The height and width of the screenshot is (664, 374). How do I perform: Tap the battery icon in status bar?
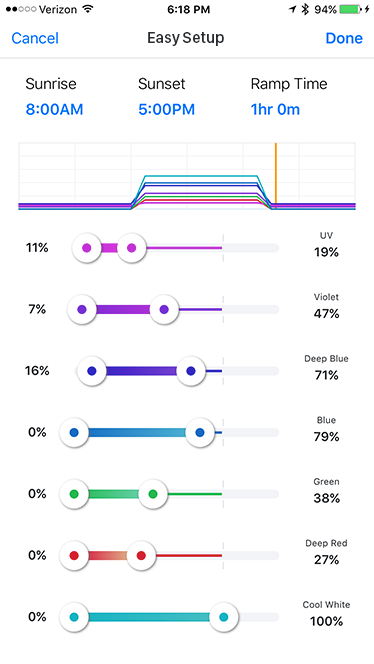click(x=350, y=9)
